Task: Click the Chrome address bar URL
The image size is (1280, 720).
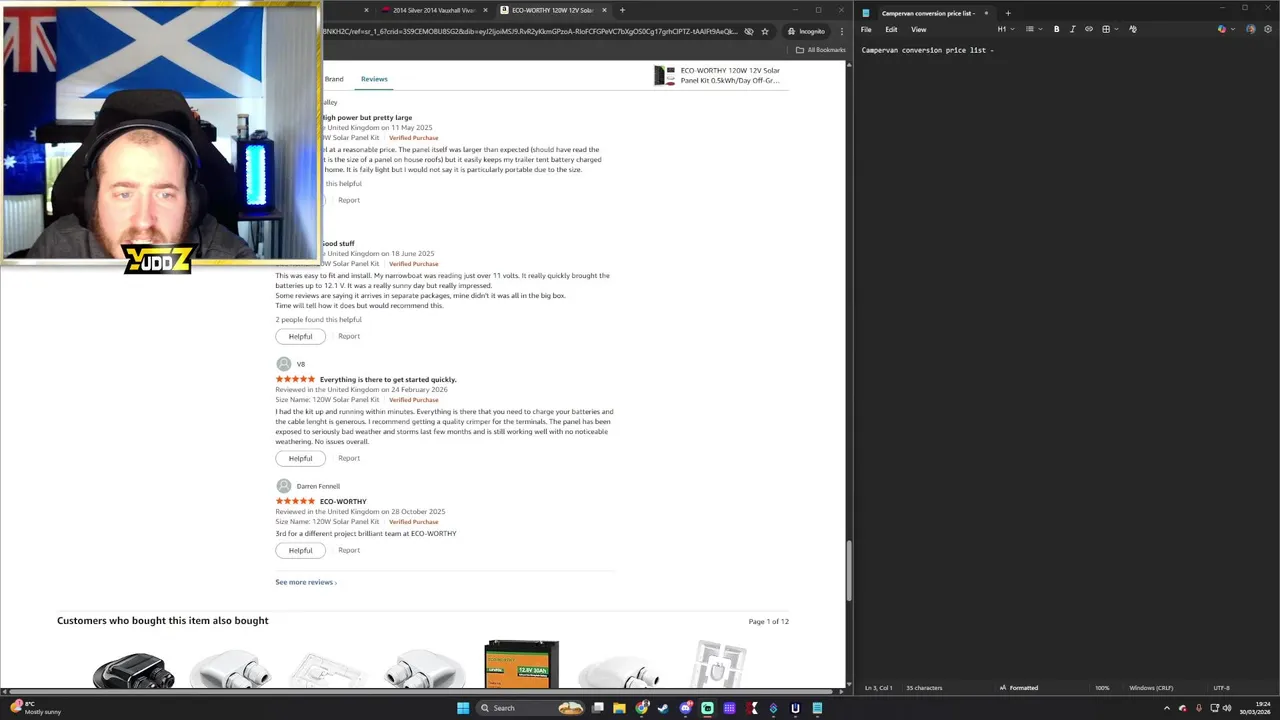Action: point(530,31)
